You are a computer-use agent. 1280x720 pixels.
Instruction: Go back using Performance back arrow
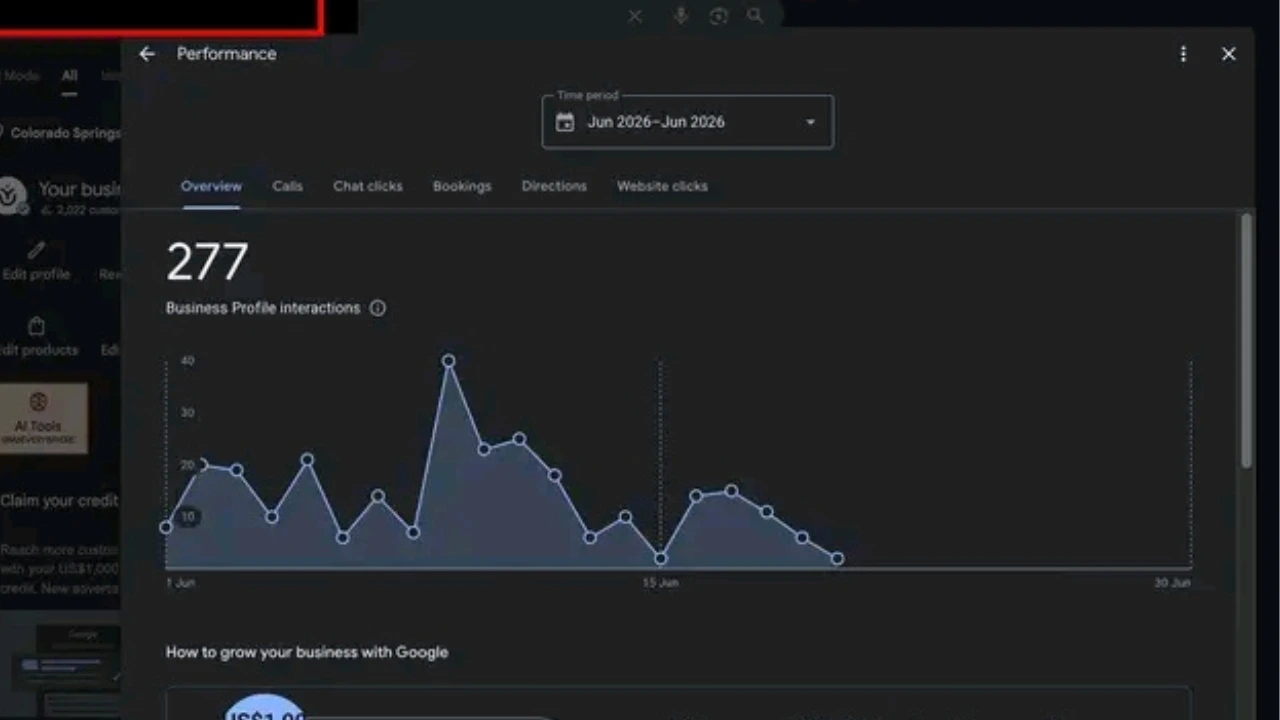[x=147, y=54]
